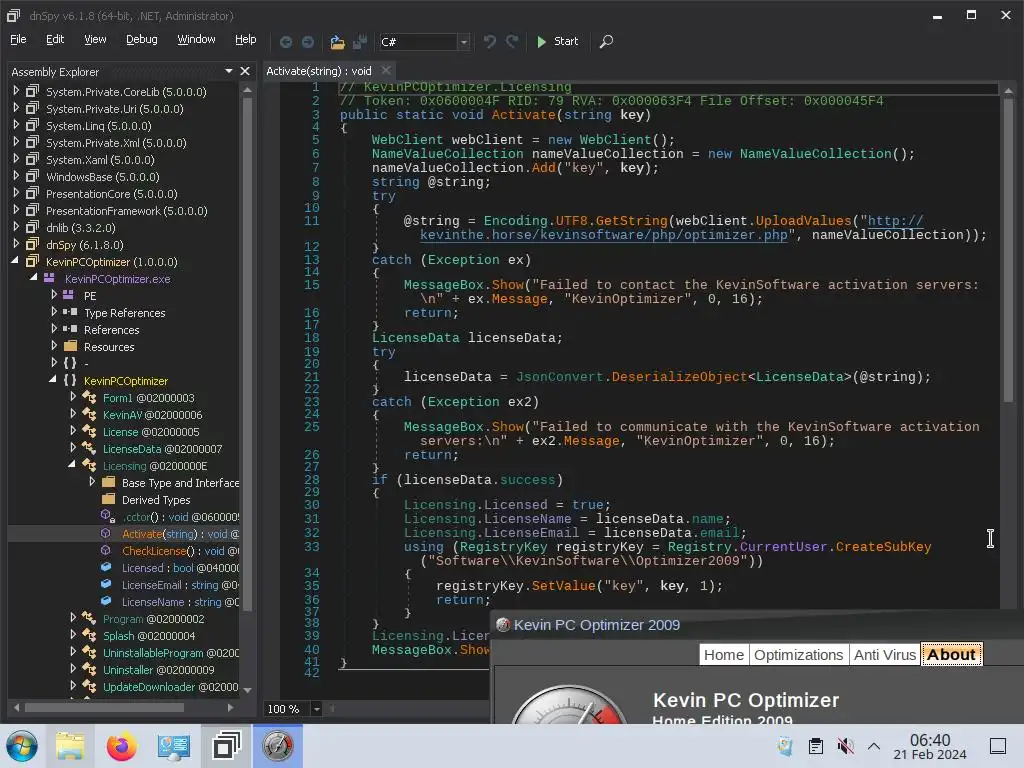The width and height of the screenshot is (1024, 768).
Task: Click the Save All toolbar icon
Action: point(360,42)
